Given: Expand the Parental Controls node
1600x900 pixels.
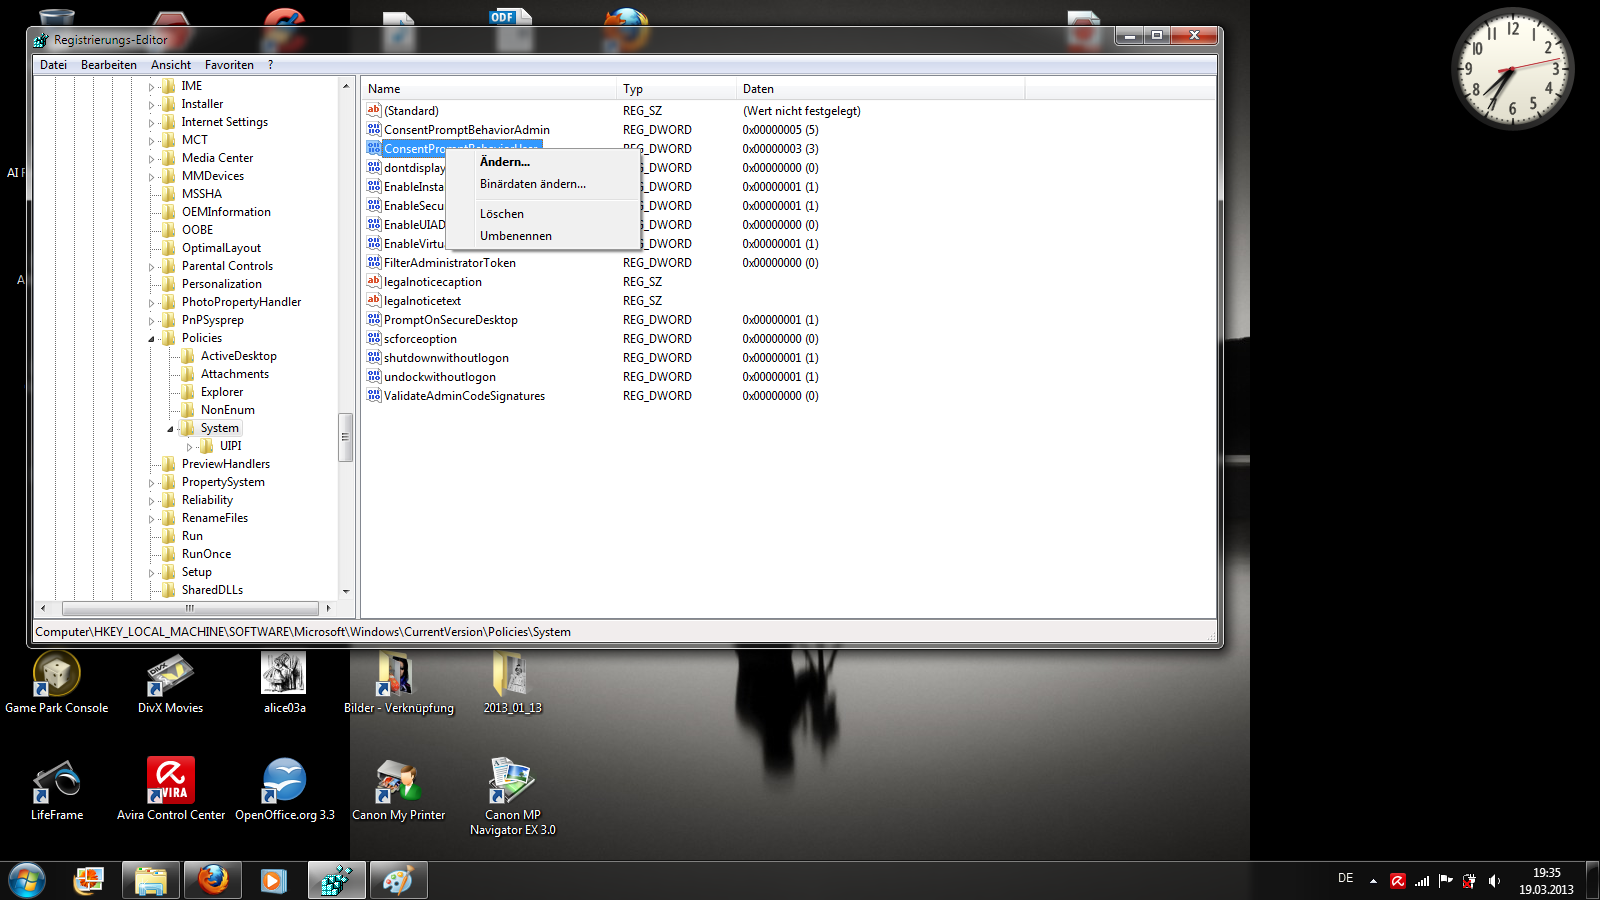Looking at the screenshot, I should 152,267.
